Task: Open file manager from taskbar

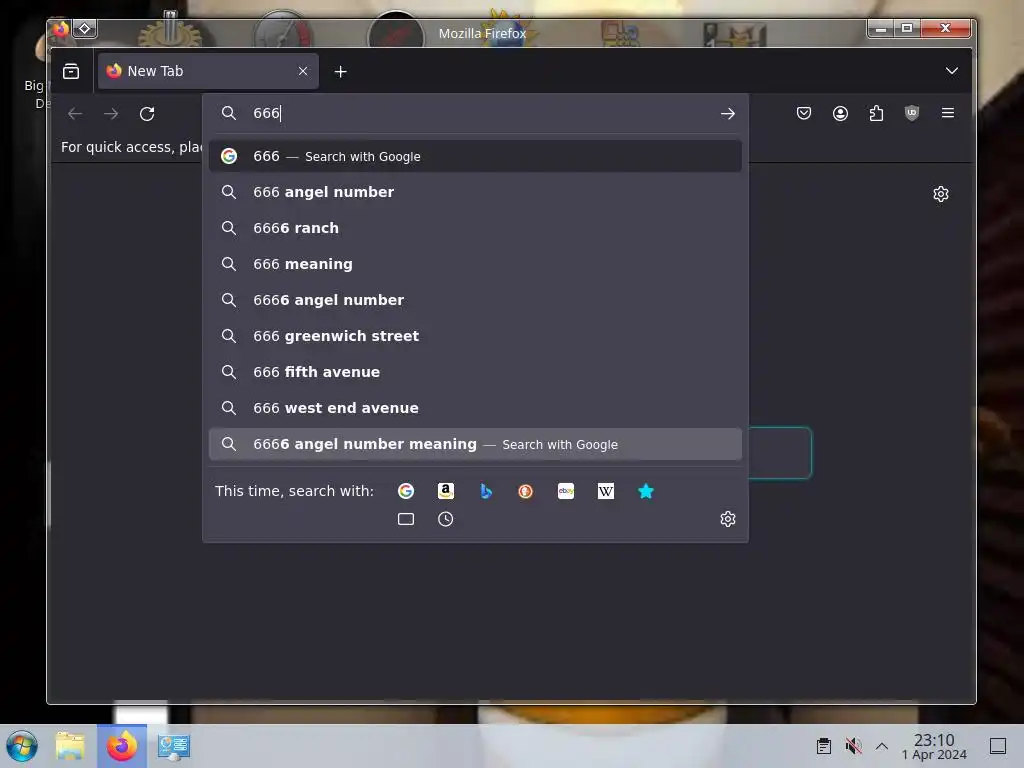Action: [x=70, y=746]
